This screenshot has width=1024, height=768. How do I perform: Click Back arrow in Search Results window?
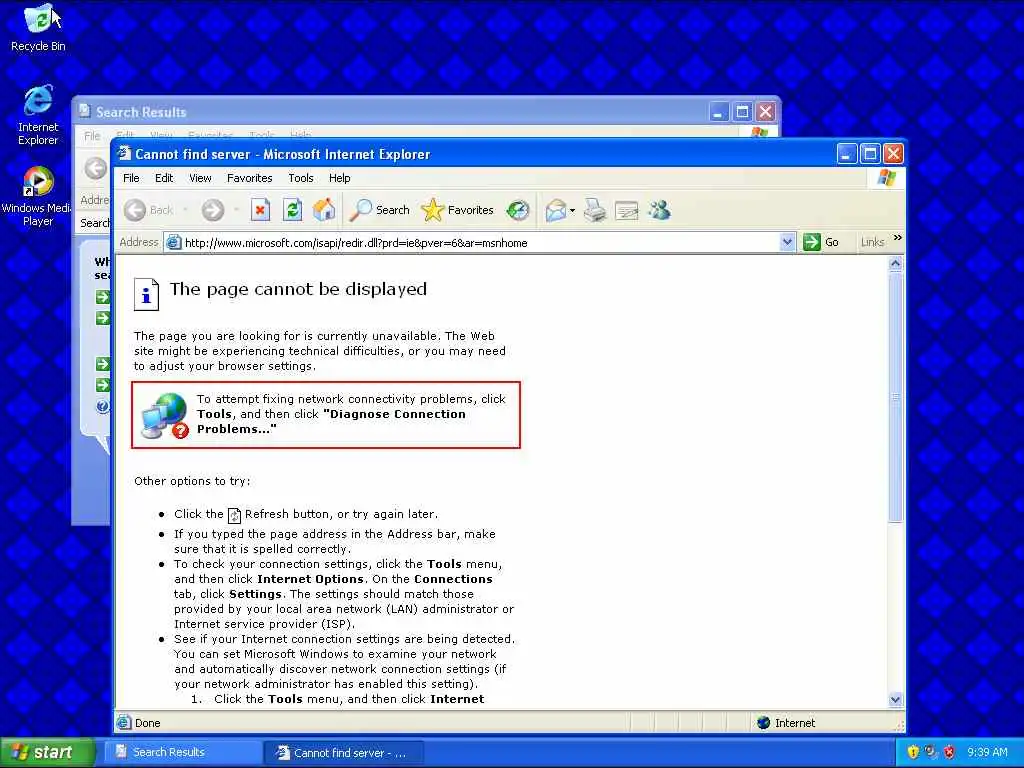click(x=95, y=168)
